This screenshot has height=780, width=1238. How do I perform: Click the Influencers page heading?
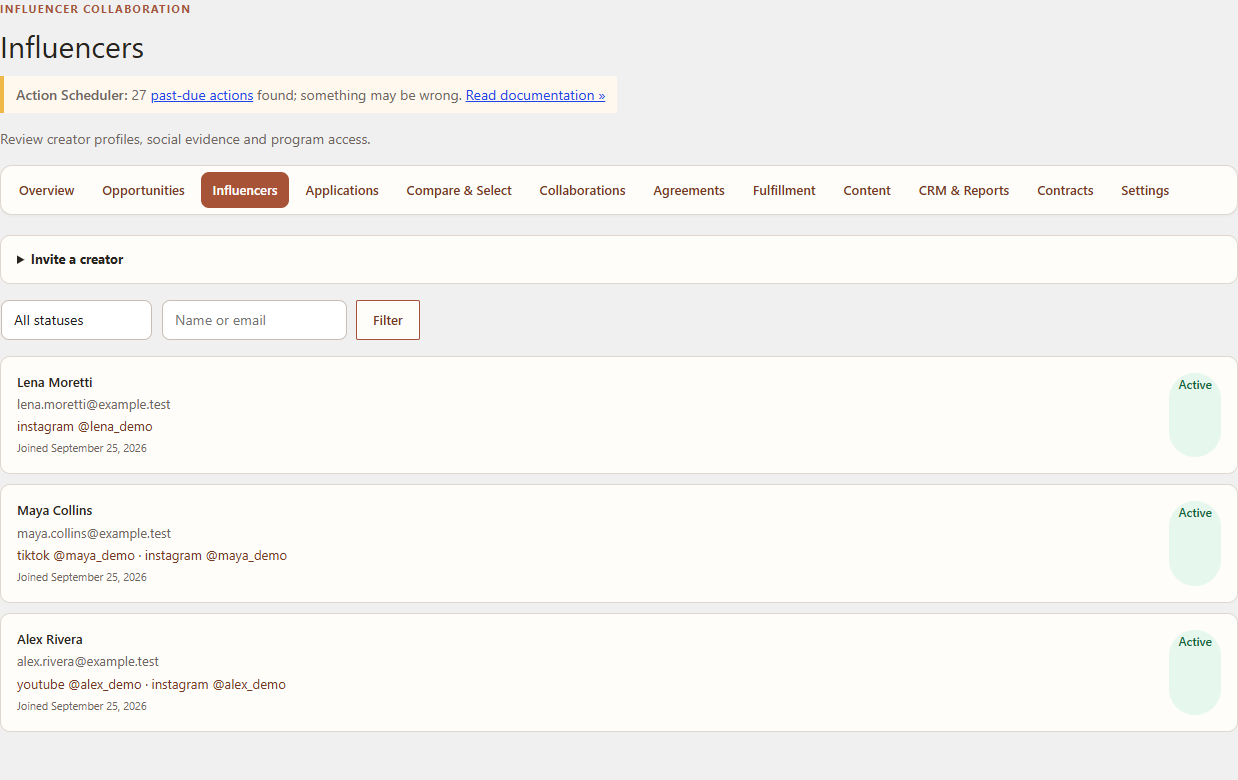[x=72, y=48]
